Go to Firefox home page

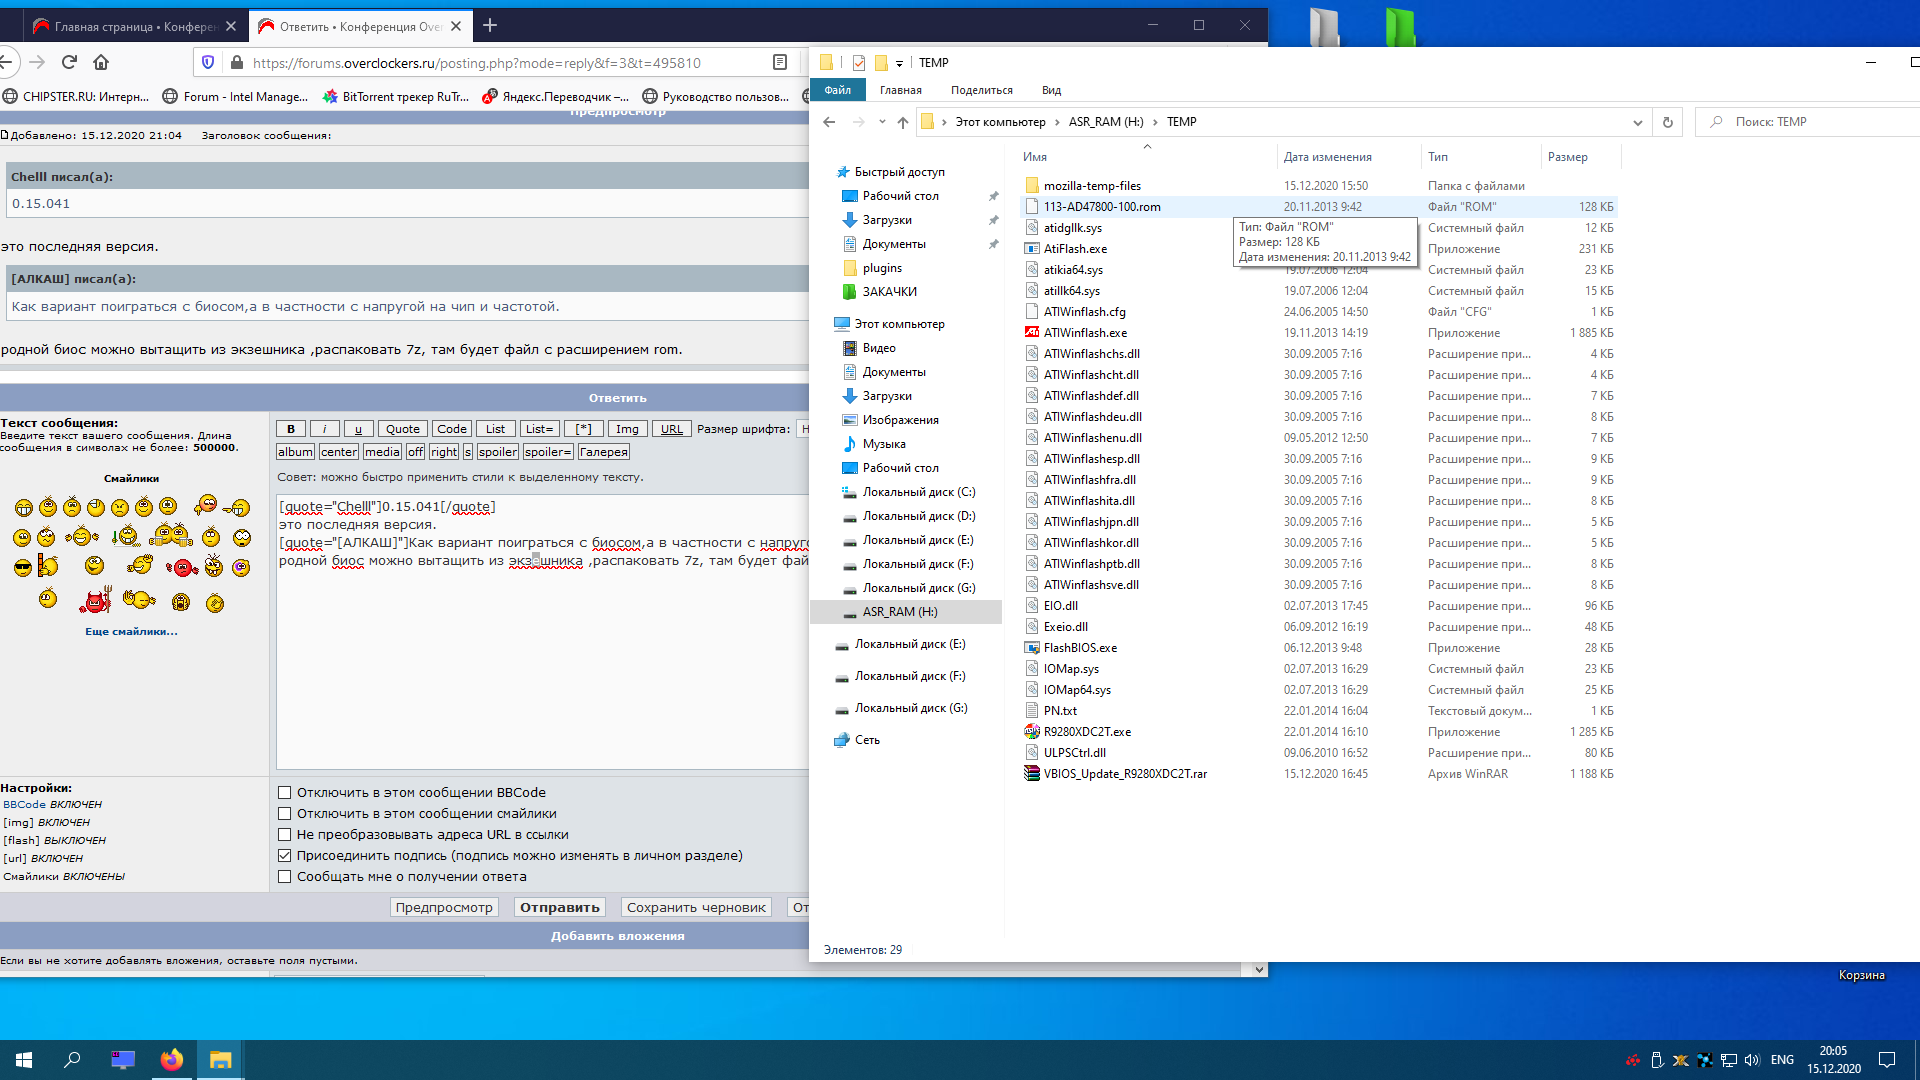[101, 62]
